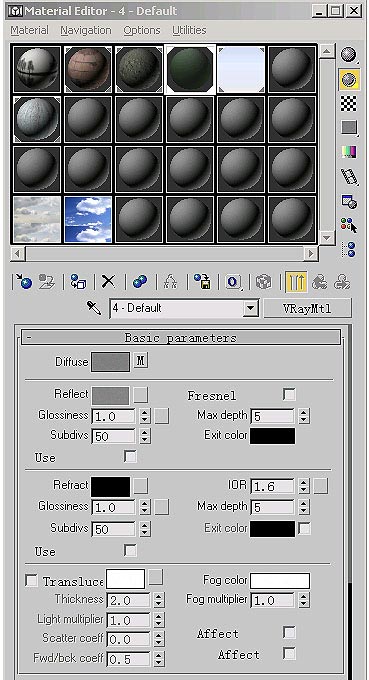Click Reflect color map button
This screenshot has width=369, height=680.
[x=140, y=395]
